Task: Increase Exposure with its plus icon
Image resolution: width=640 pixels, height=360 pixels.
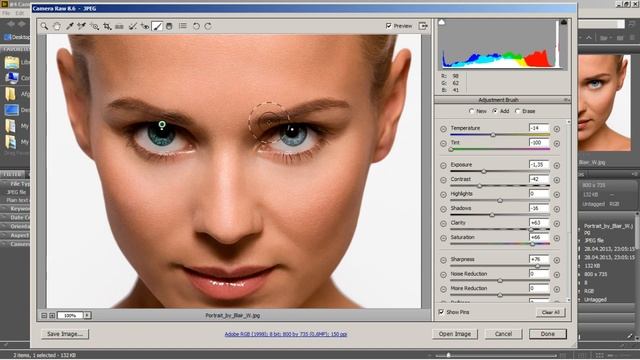Action: coord(557,165)
